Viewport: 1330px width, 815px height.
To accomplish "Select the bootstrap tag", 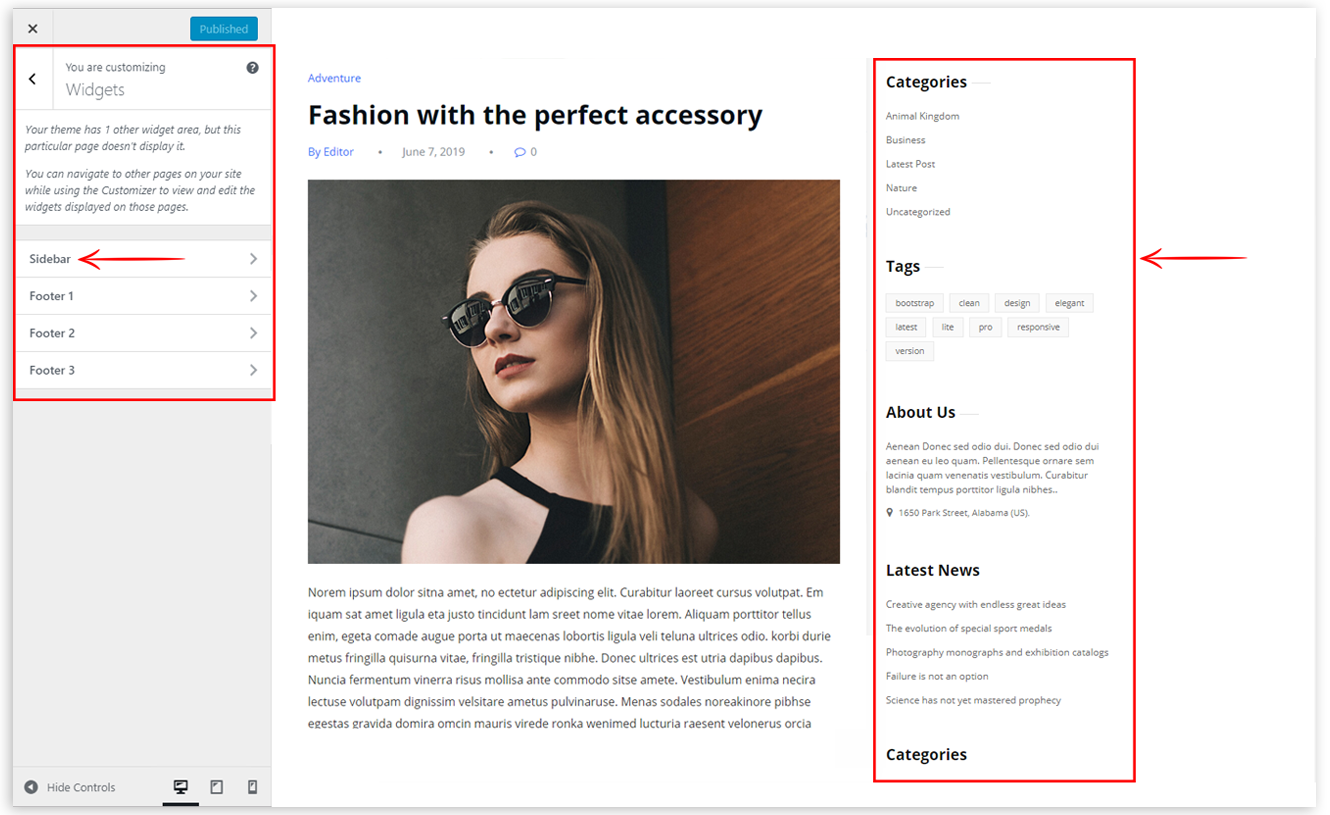I will 914,303.
